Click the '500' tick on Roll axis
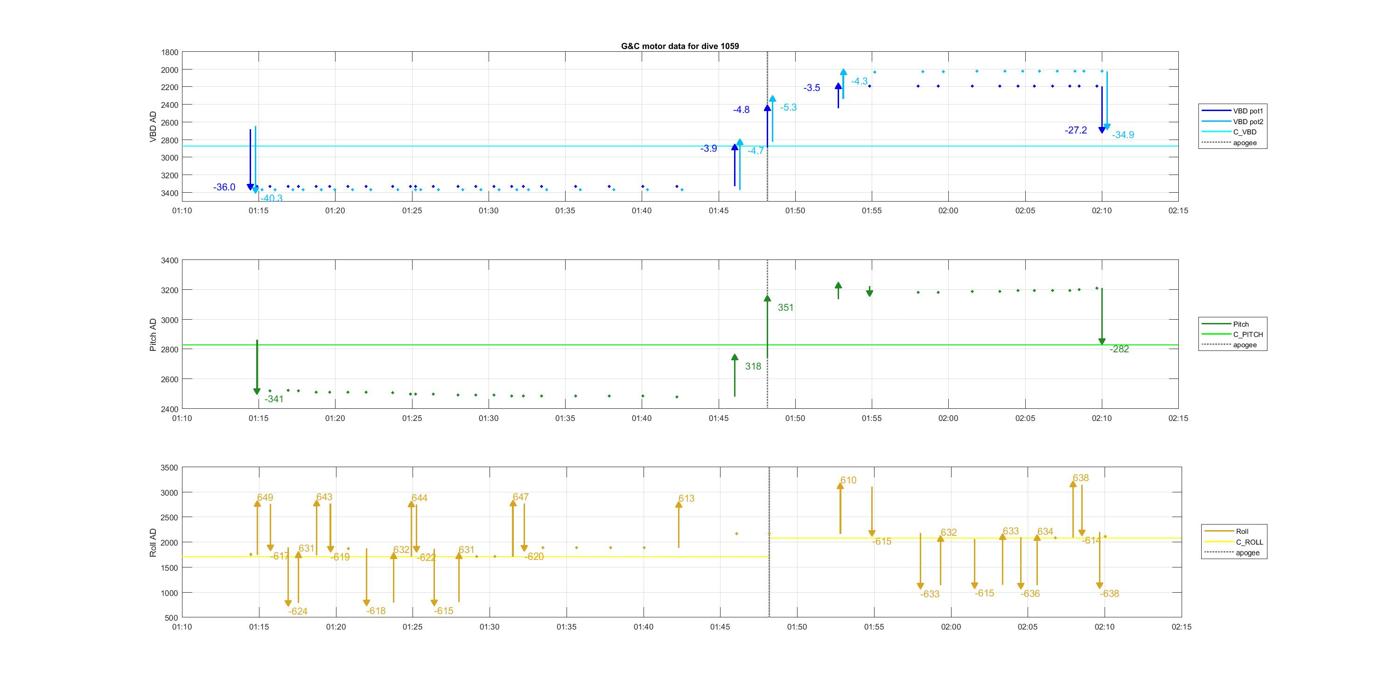The height and width of the screenshot is (693, 1400). coord(172,618)
